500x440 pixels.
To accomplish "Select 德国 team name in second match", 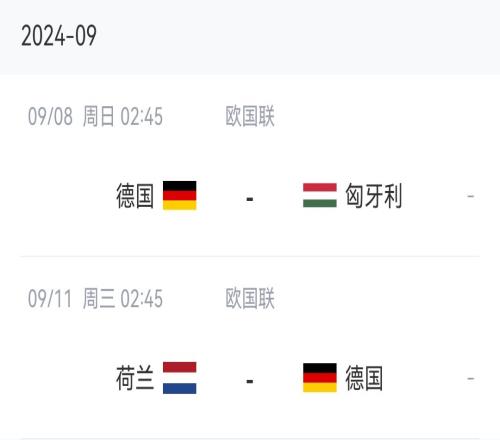I will point(364,378).
